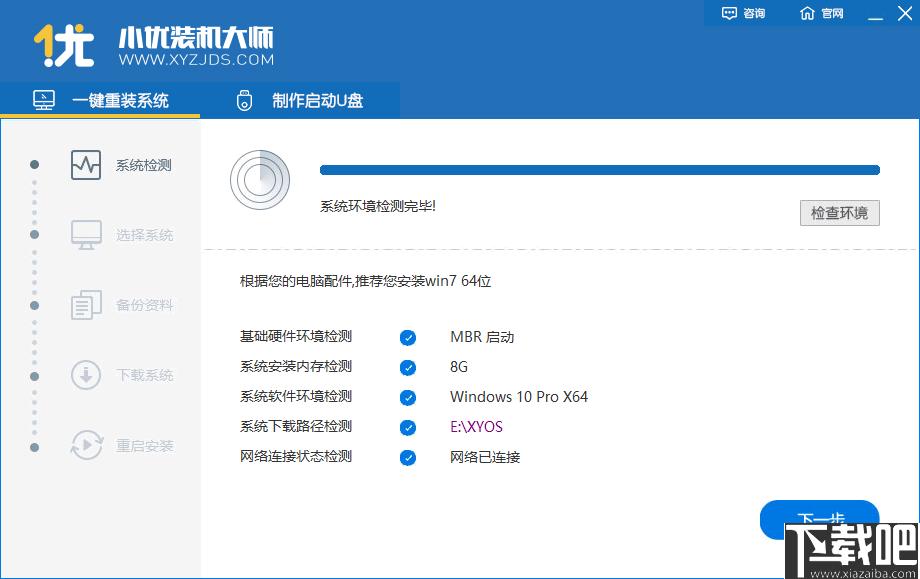Click the 官网 home icon

(x=807, y=13)
